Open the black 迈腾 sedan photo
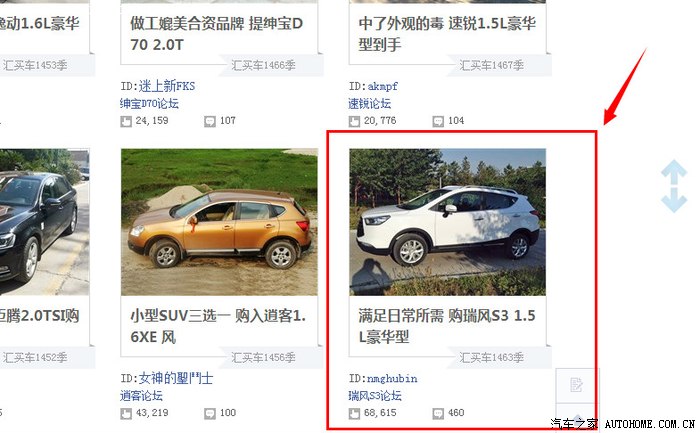 pos(45,222)
